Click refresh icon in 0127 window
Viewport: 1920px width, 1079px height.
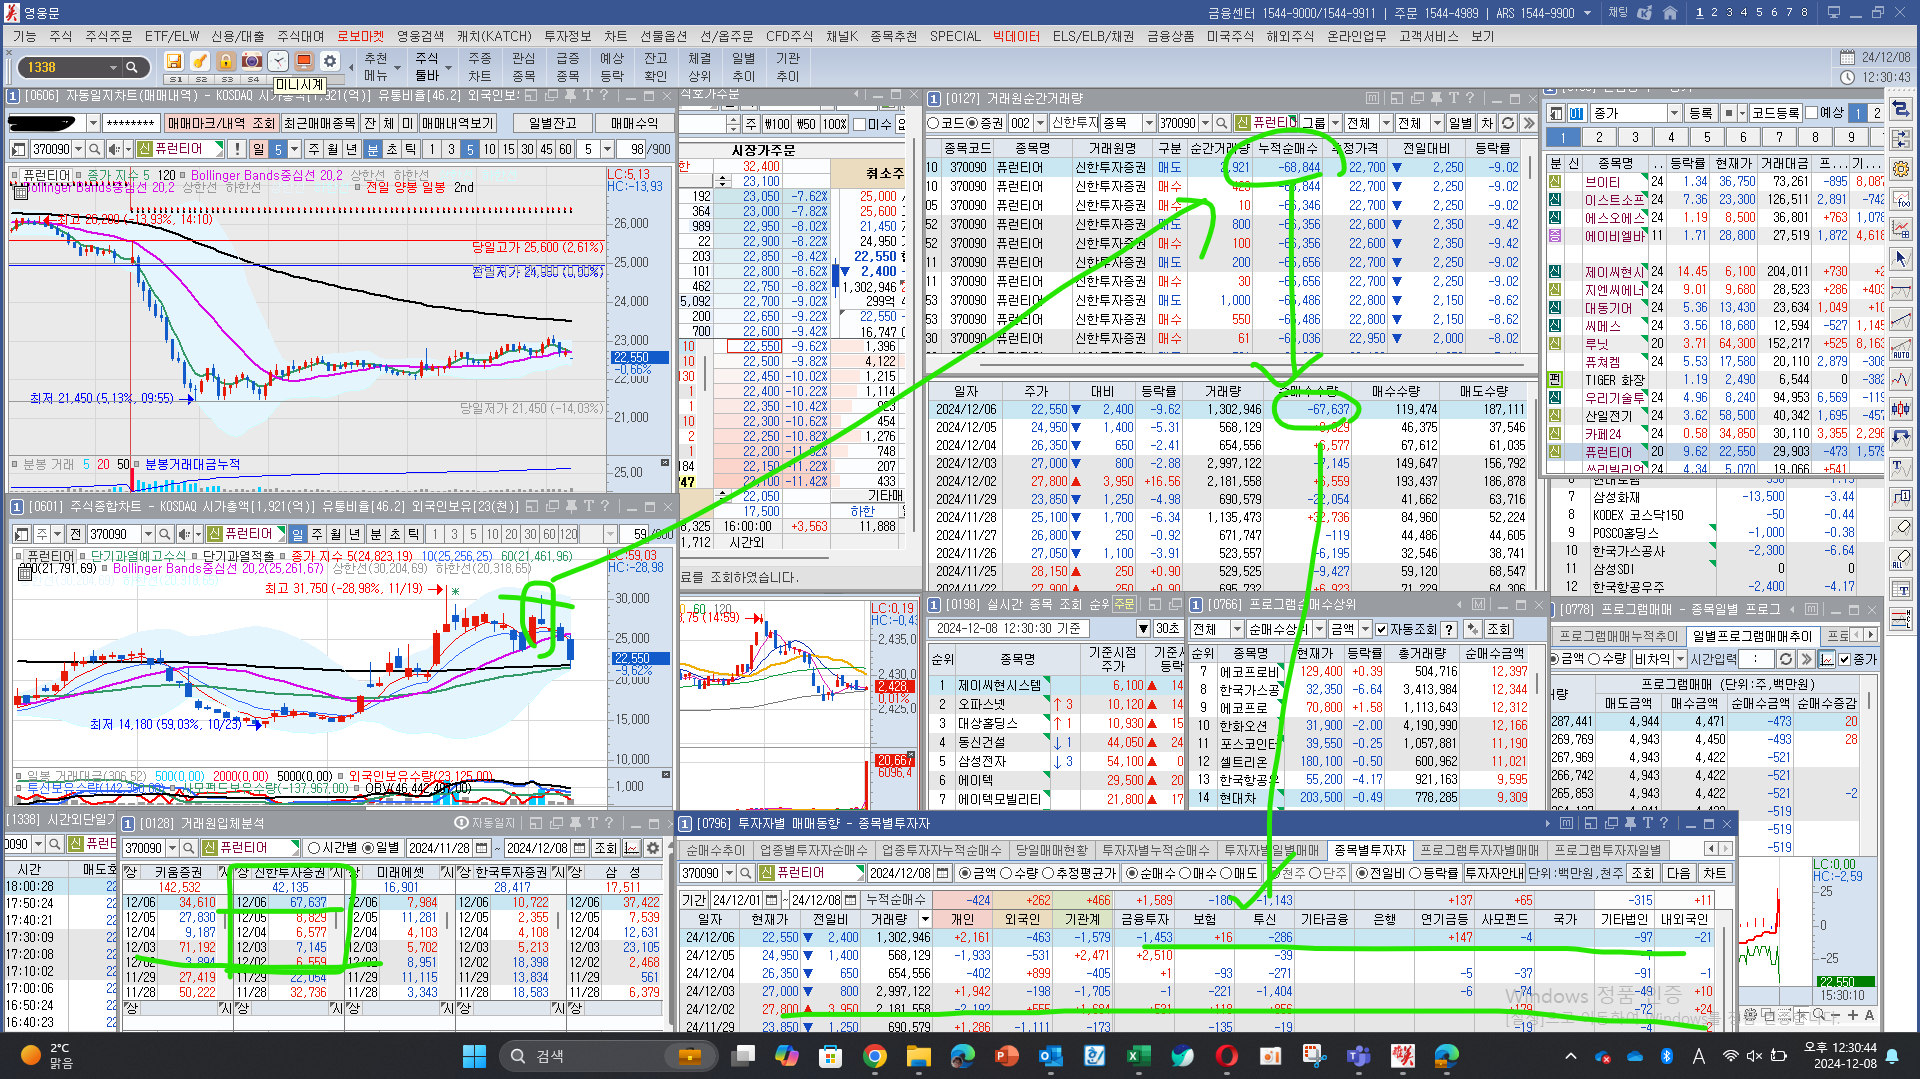coord(1508,123)
